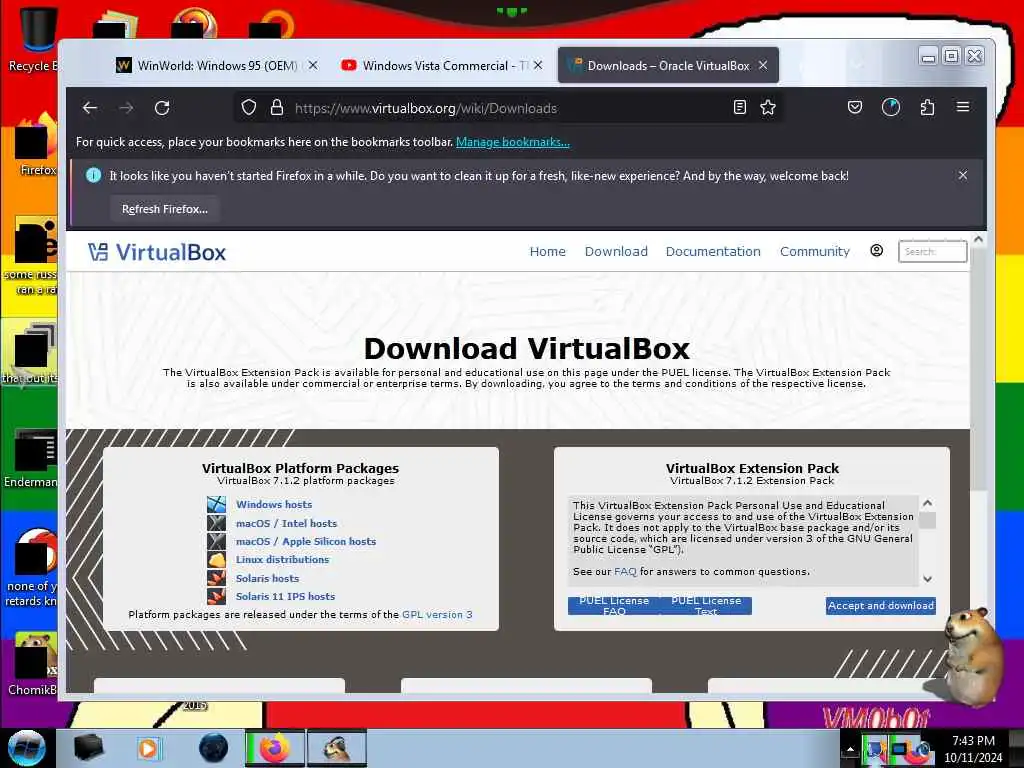1024x768 pixels.
Task: Reload the page with the refresh icon
Action: click(162, 108)
